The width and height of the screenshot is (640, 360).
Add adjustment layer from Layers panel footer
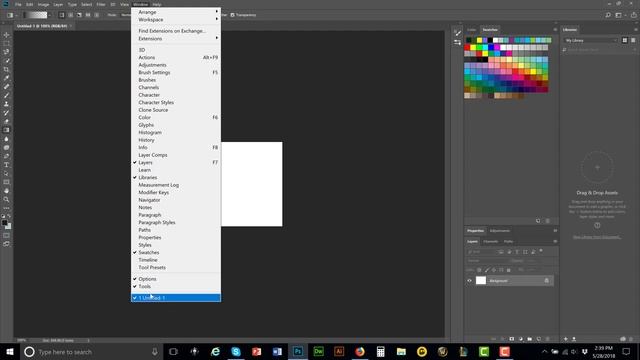pyautogui.click(x=521, y=339)
